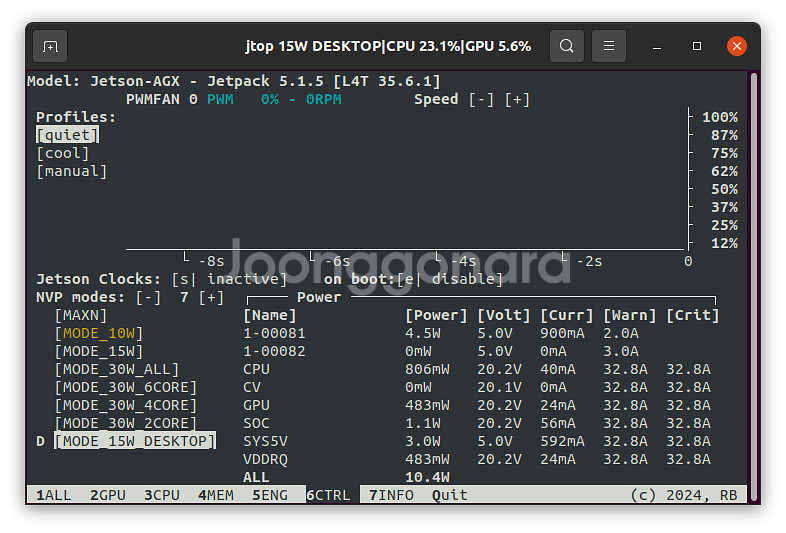Click the 50% fan graph axis label
Screen dimensions: 786x533
point(724,189)
